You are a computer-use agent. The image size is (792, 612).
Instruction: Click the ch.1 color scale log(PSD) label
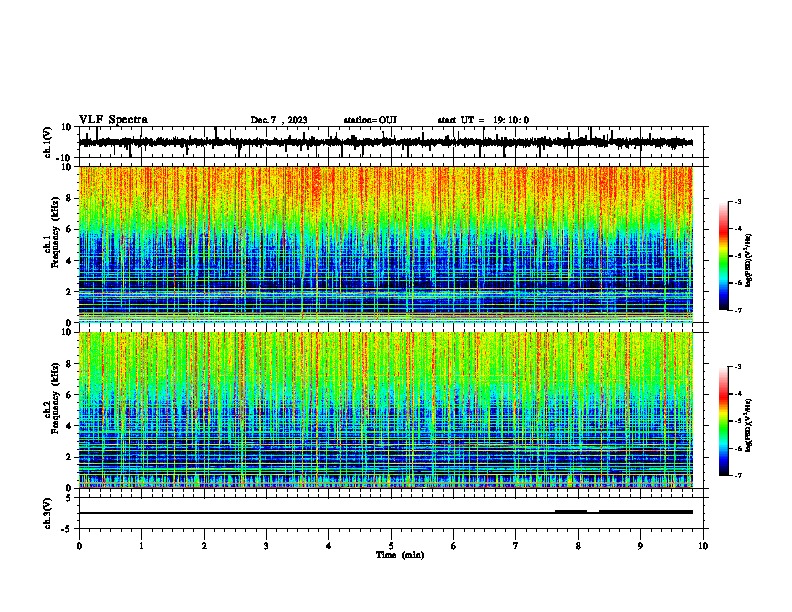(x=749, y=260)
